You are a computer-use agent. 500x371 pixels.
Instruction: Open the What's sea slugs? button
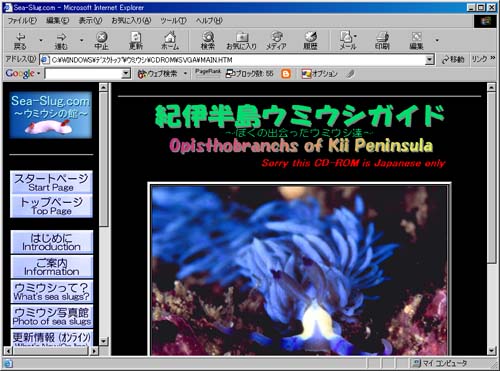52,291
